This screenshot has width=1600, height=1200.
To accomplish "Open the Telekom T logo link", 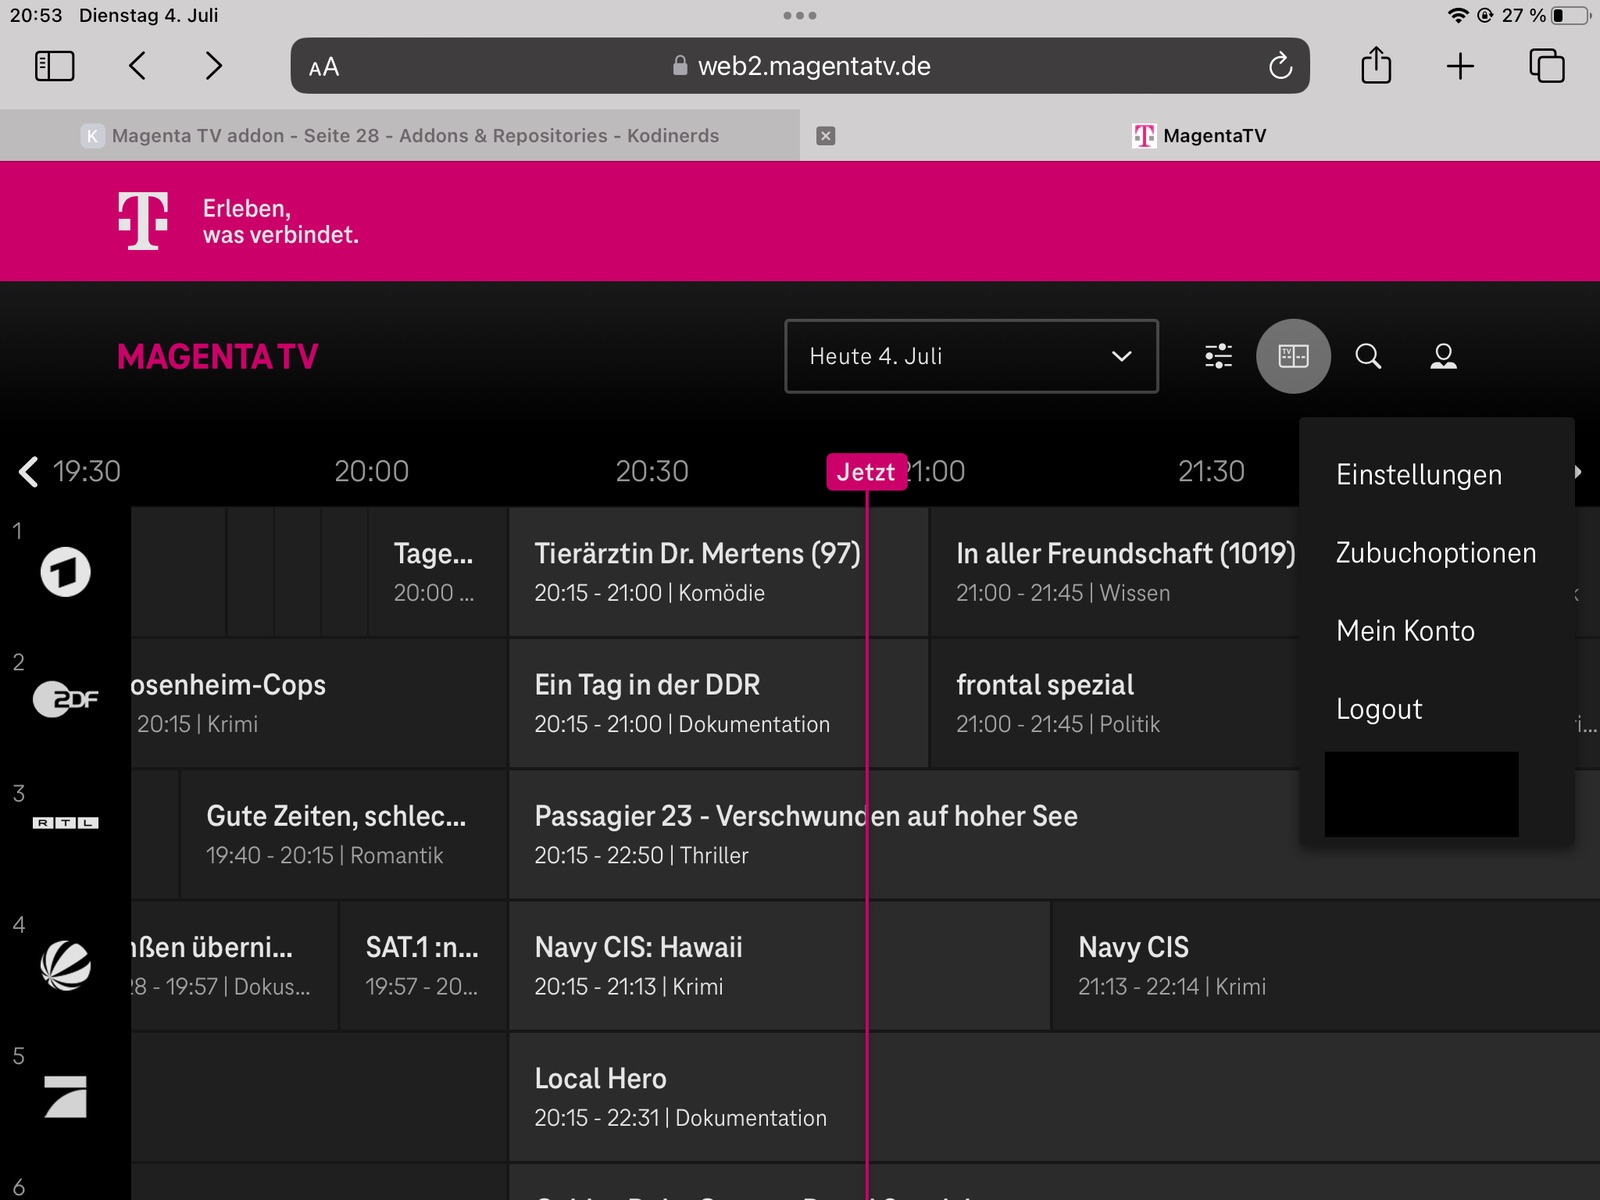I will pyautogui.click(x=143, y=221).
